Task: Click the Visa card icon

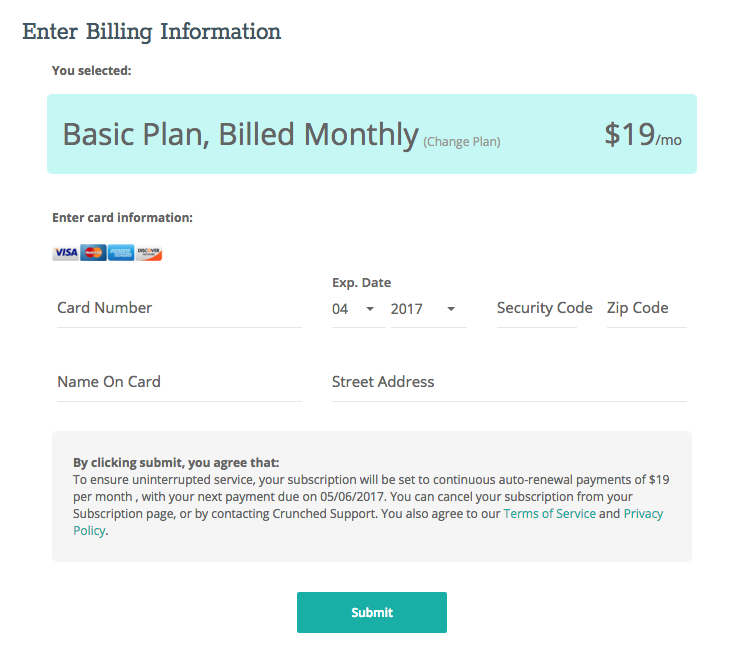Action: [65, 252]
